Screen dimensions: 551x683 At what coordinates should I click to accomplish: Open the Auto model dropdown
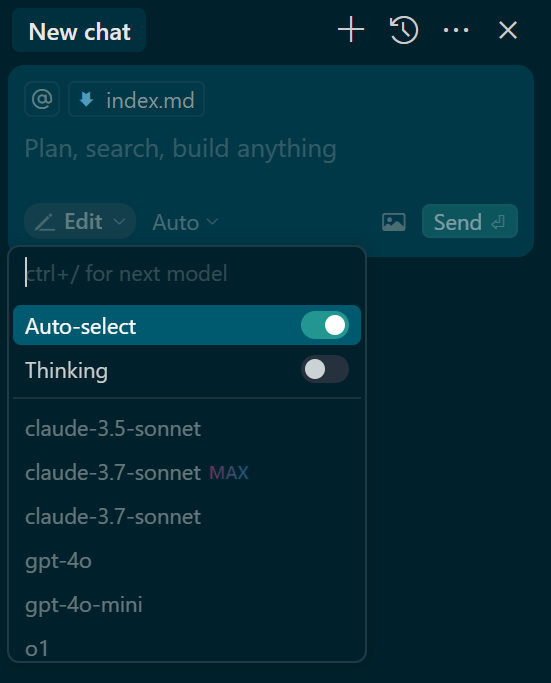(185, 222)
